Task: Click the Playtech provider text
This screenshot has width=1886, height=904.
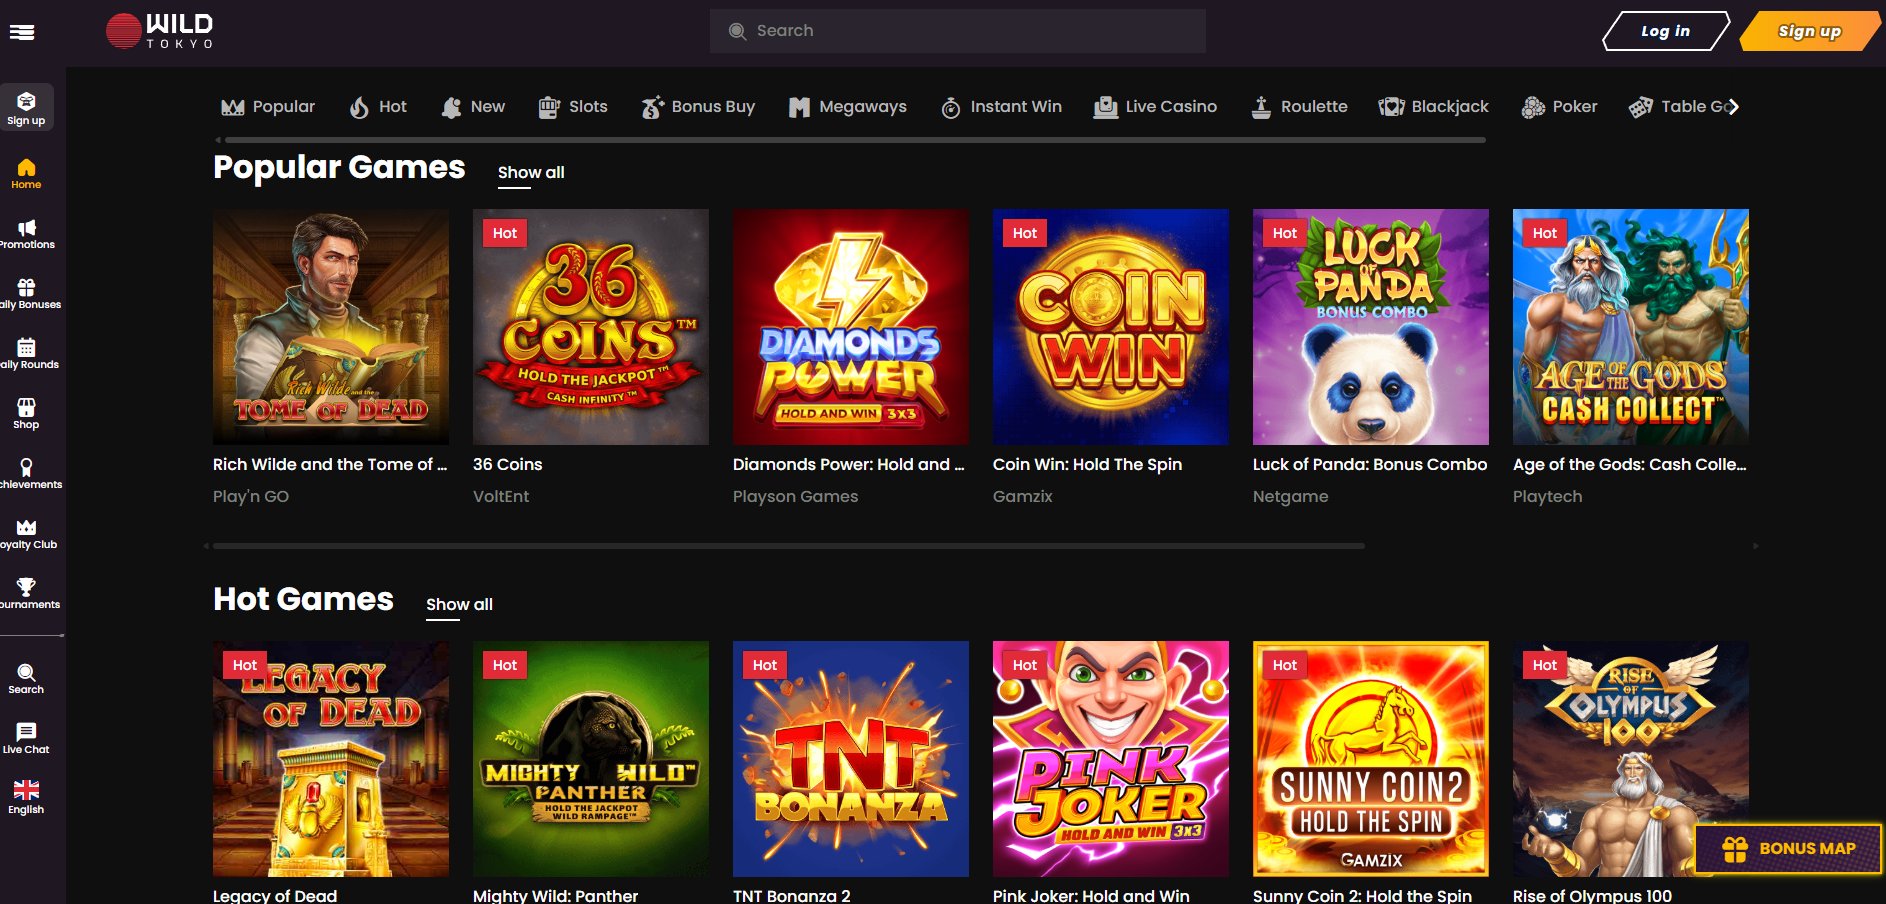Action: pos(1547,496)
